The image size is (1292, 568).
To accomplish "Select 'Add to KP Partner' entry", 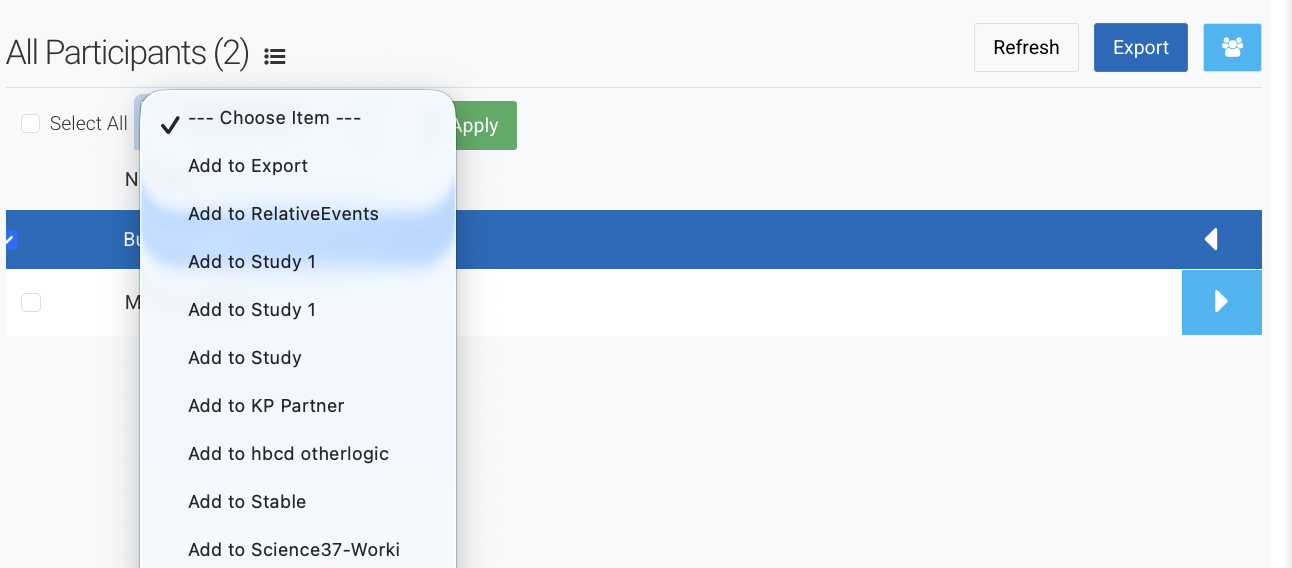I will coord(266,406).
